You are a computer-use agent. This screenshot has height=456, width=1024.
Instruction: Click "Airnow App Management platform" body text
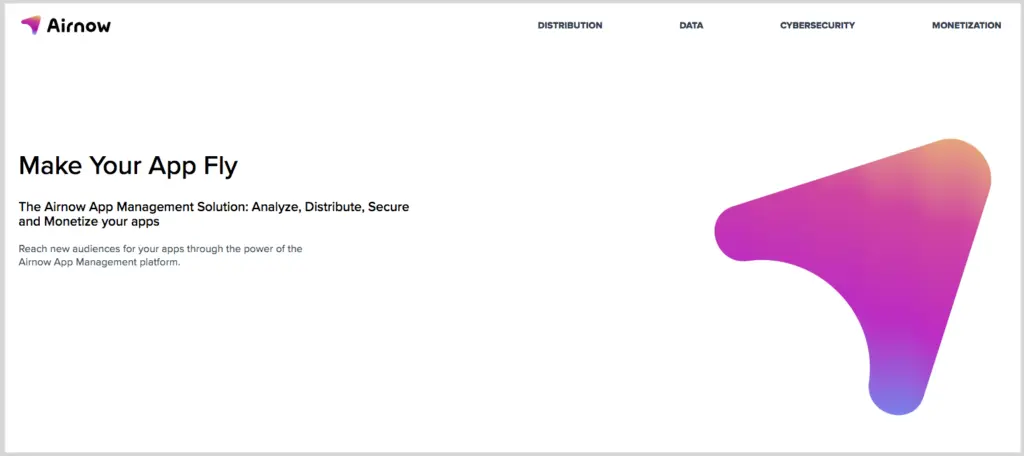pos(99,261)
